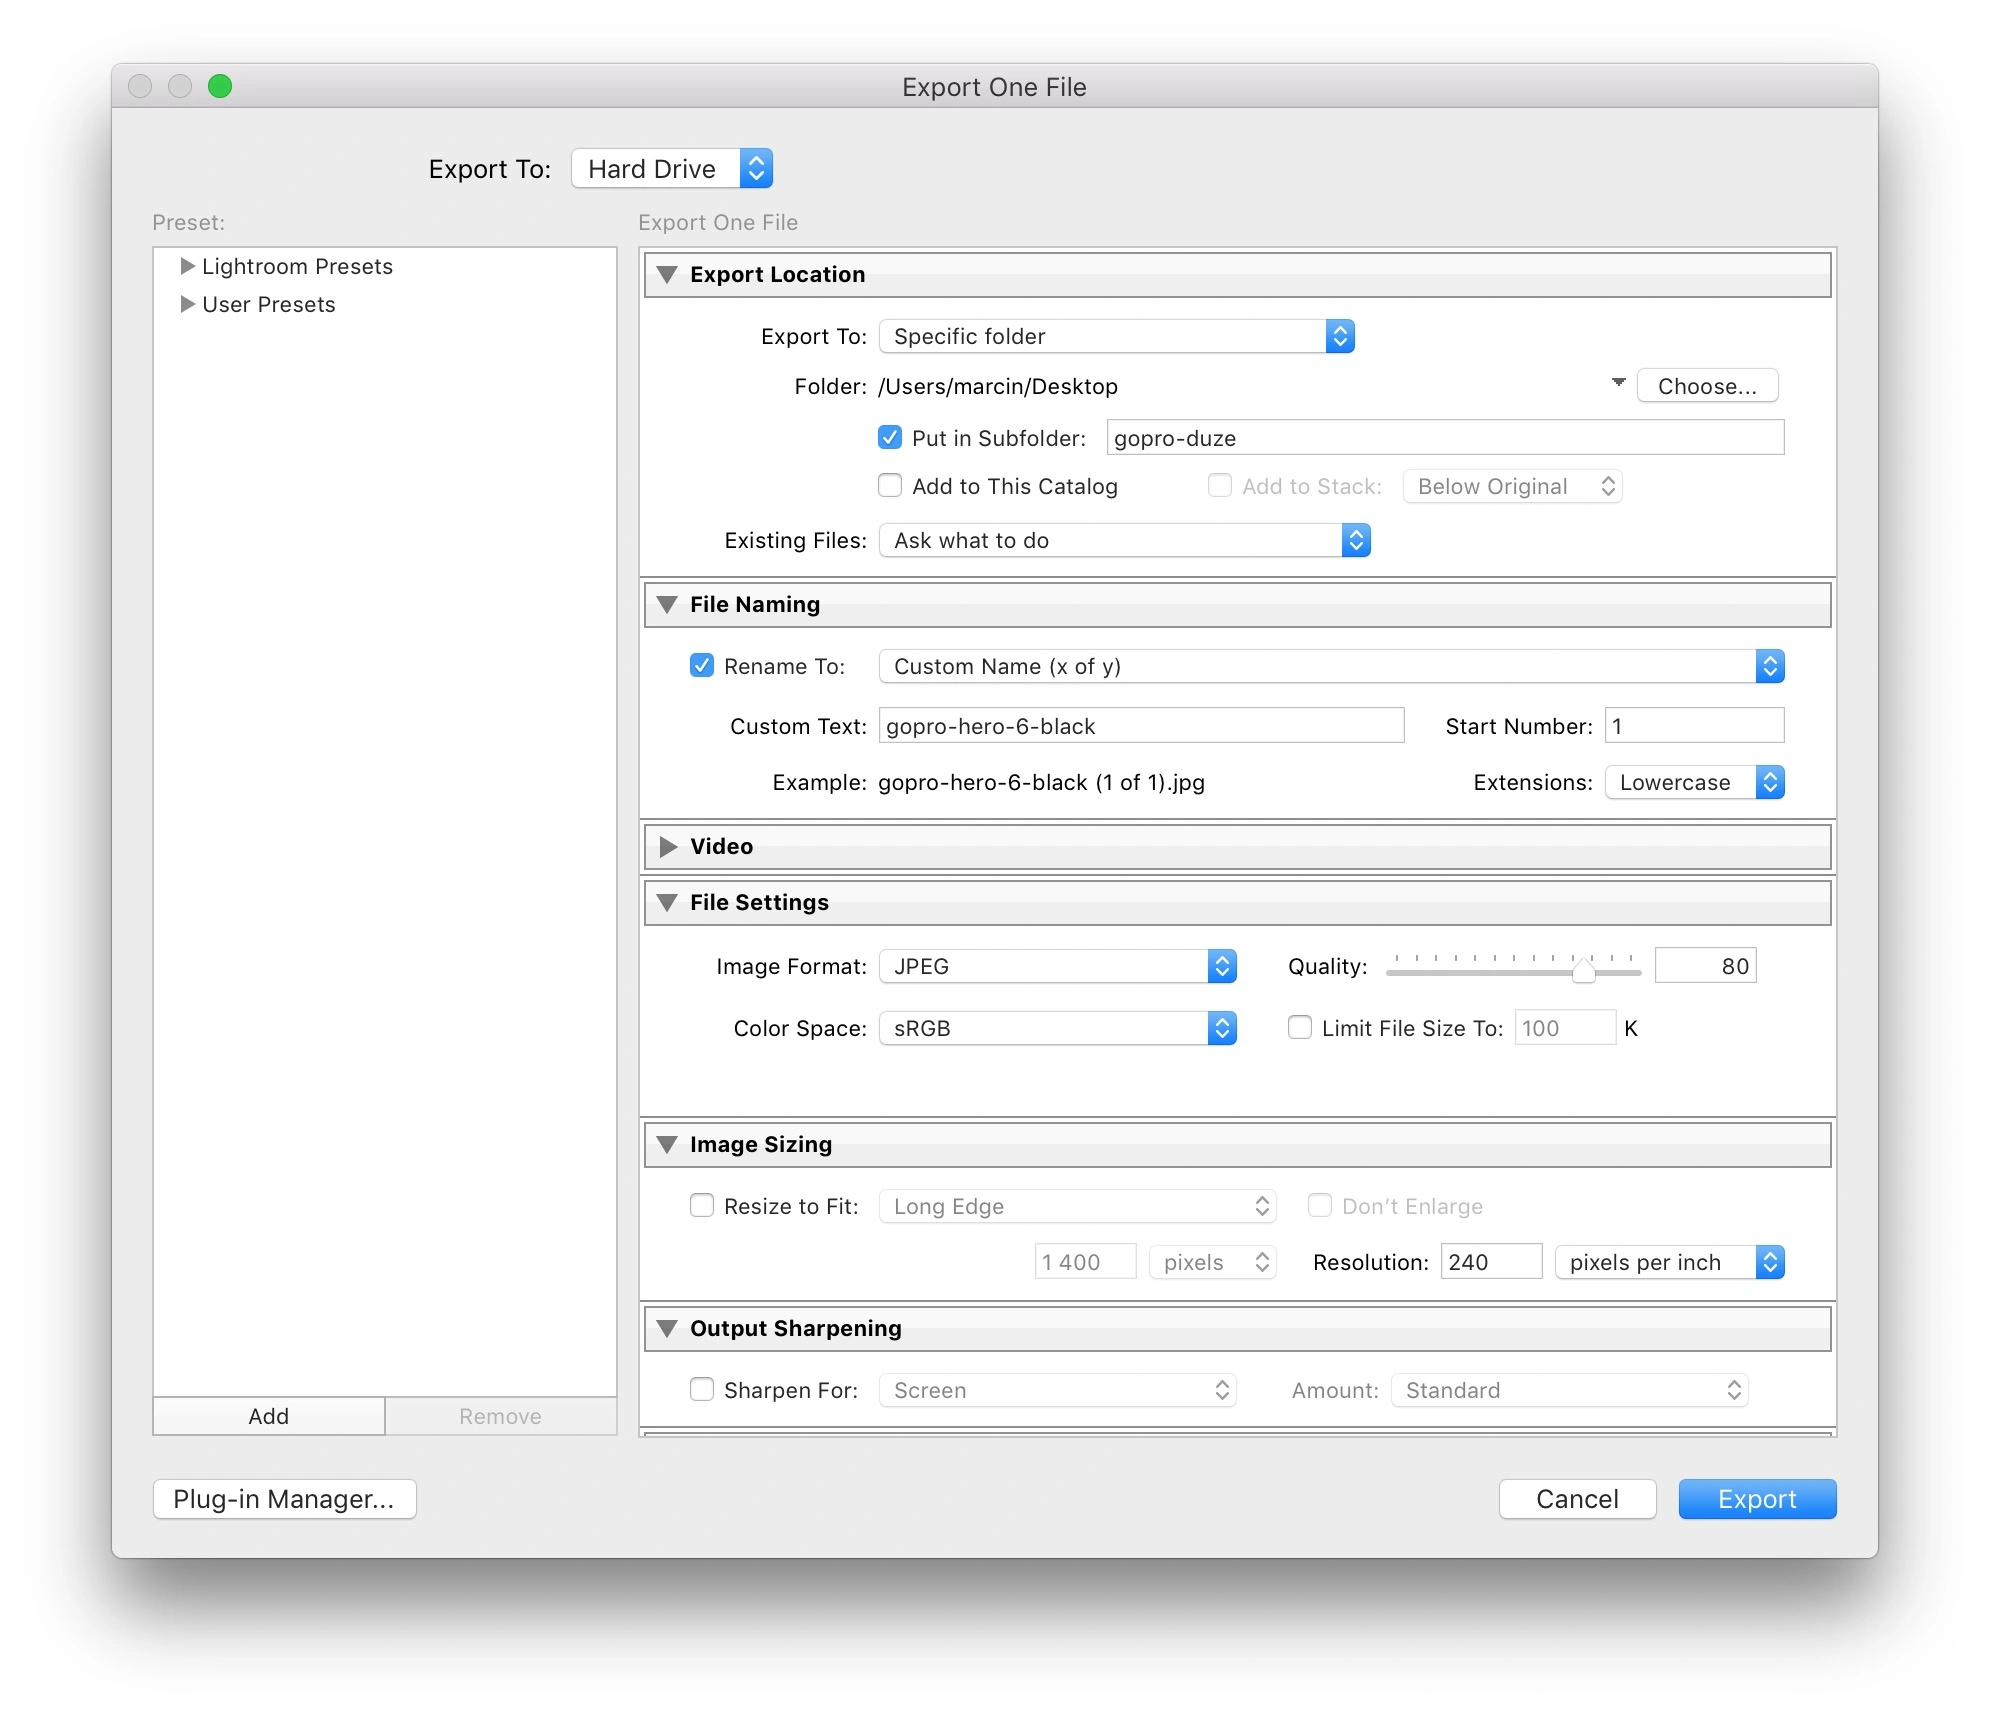Click the green zoom window button

pyautogui.click(x=220, y=86)
